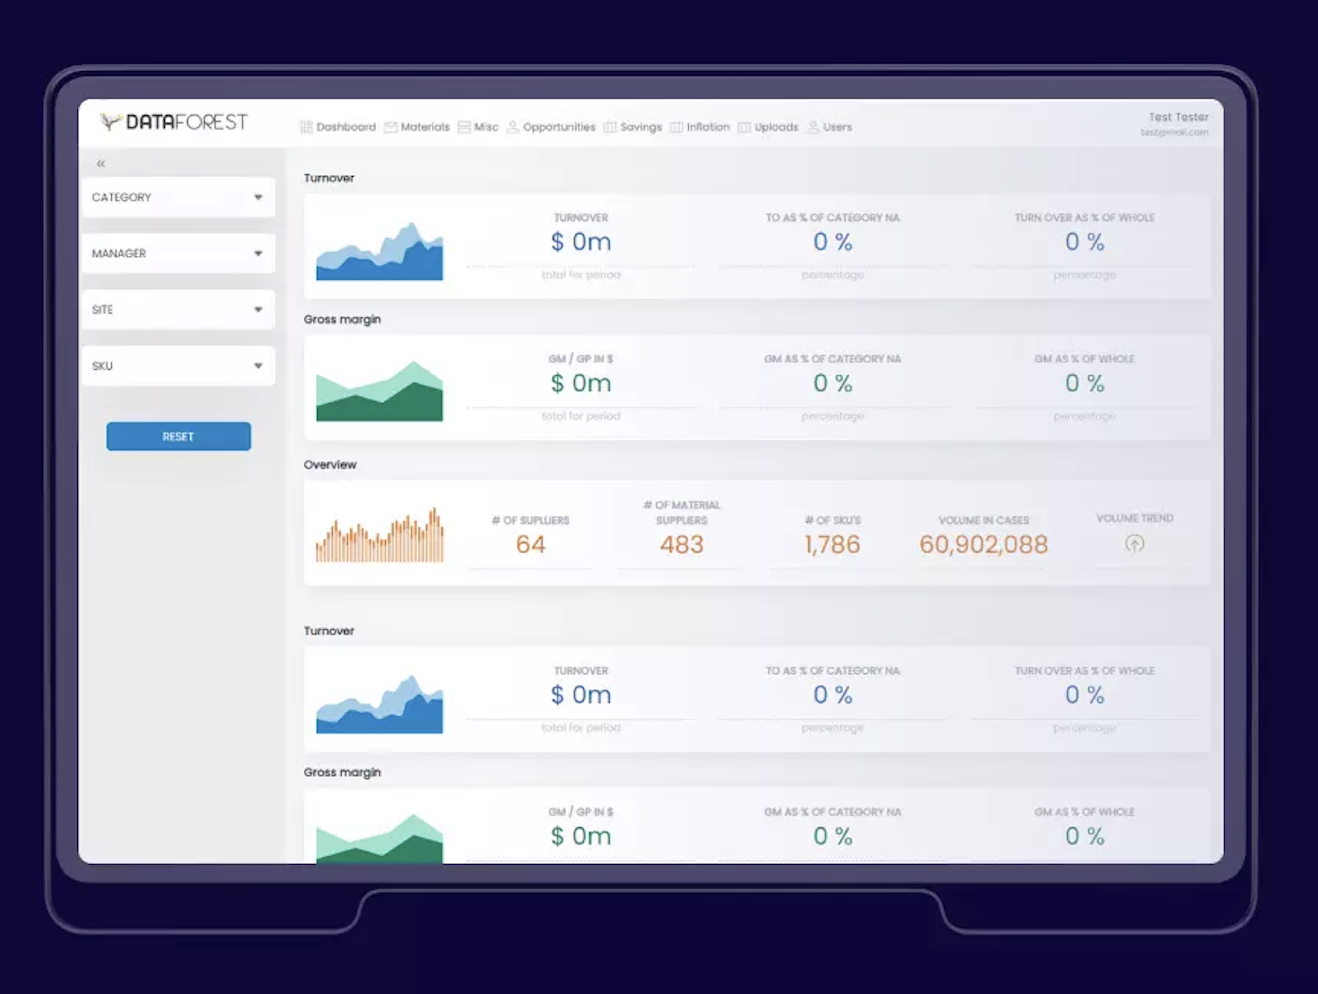Click the volume trend up-arrow icon
Viewport: 1318px width, 994px height.
[x=1135, y=544]
